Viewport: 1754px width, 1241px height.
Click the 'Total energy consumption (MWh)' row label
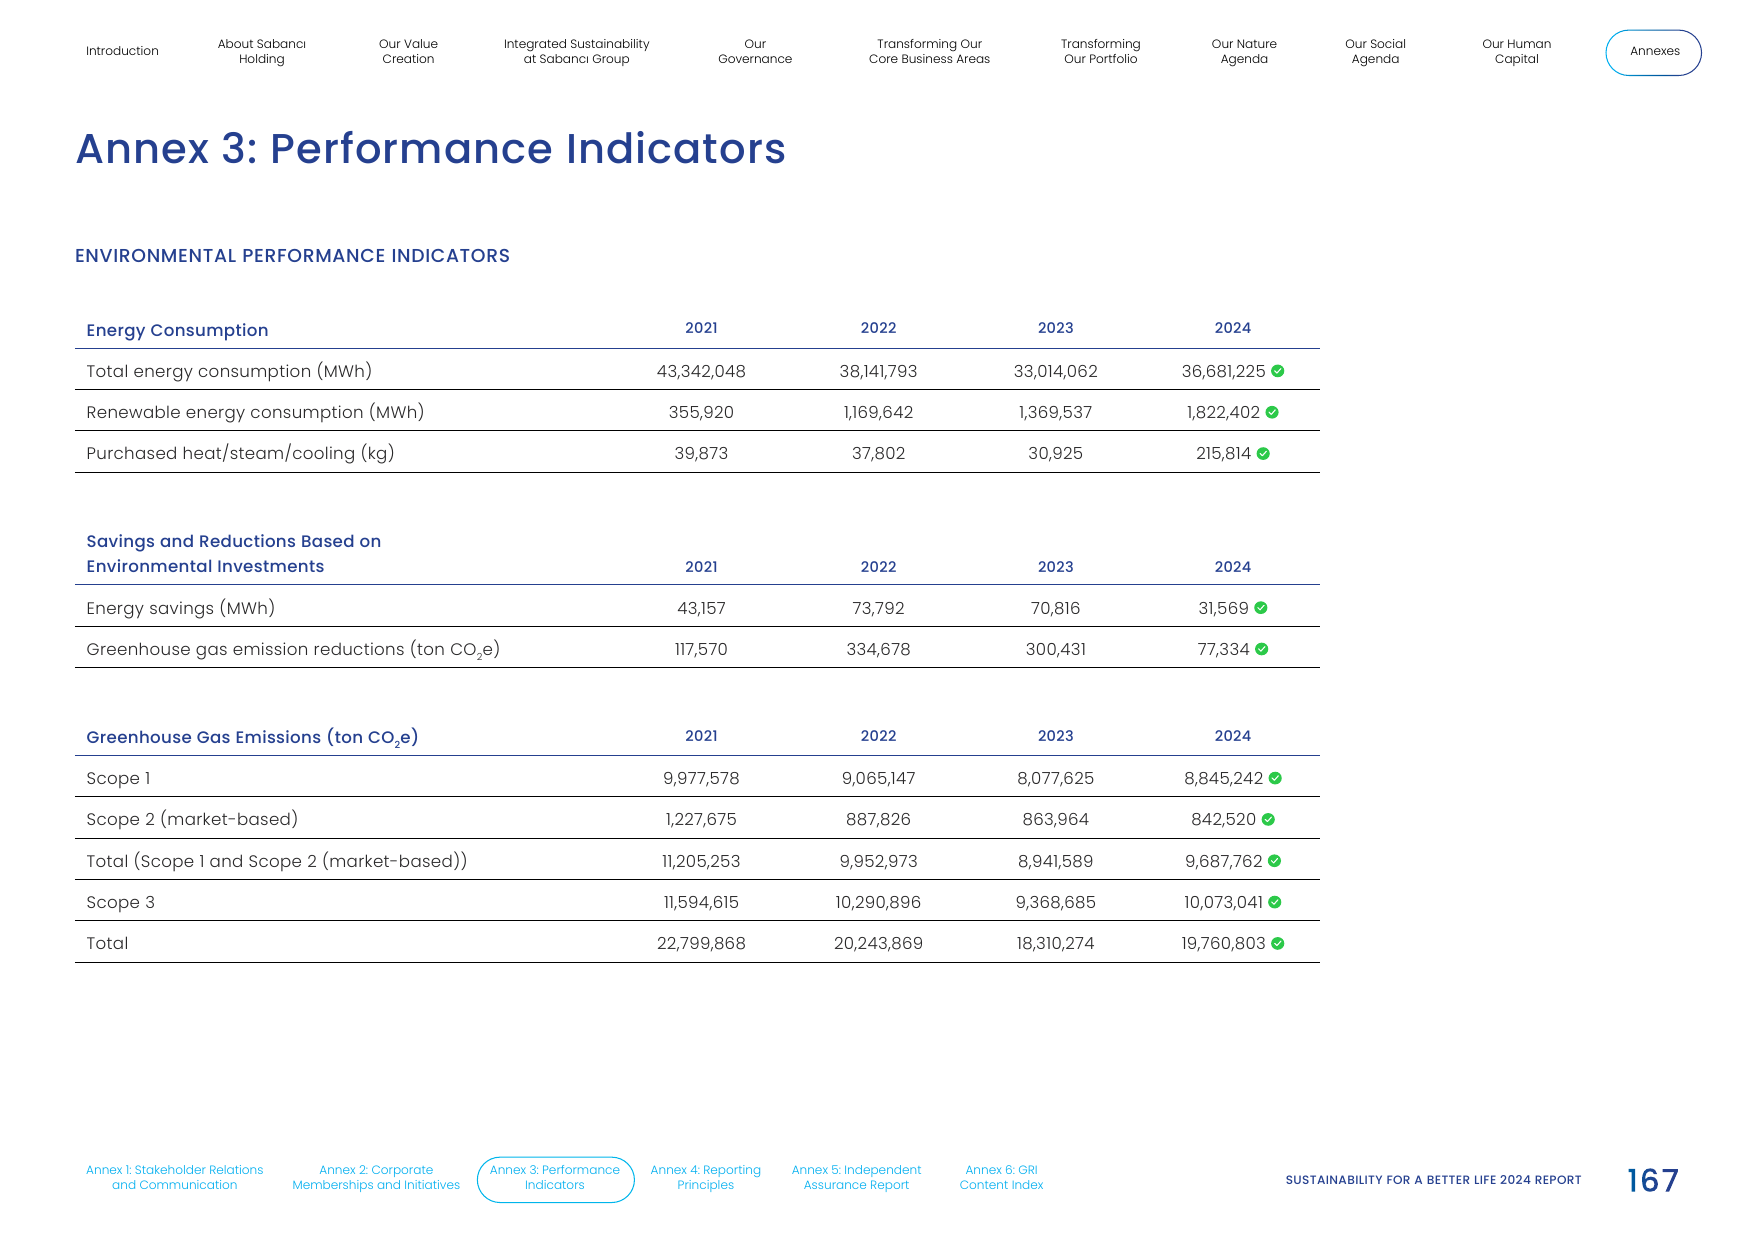click(229, 371)
